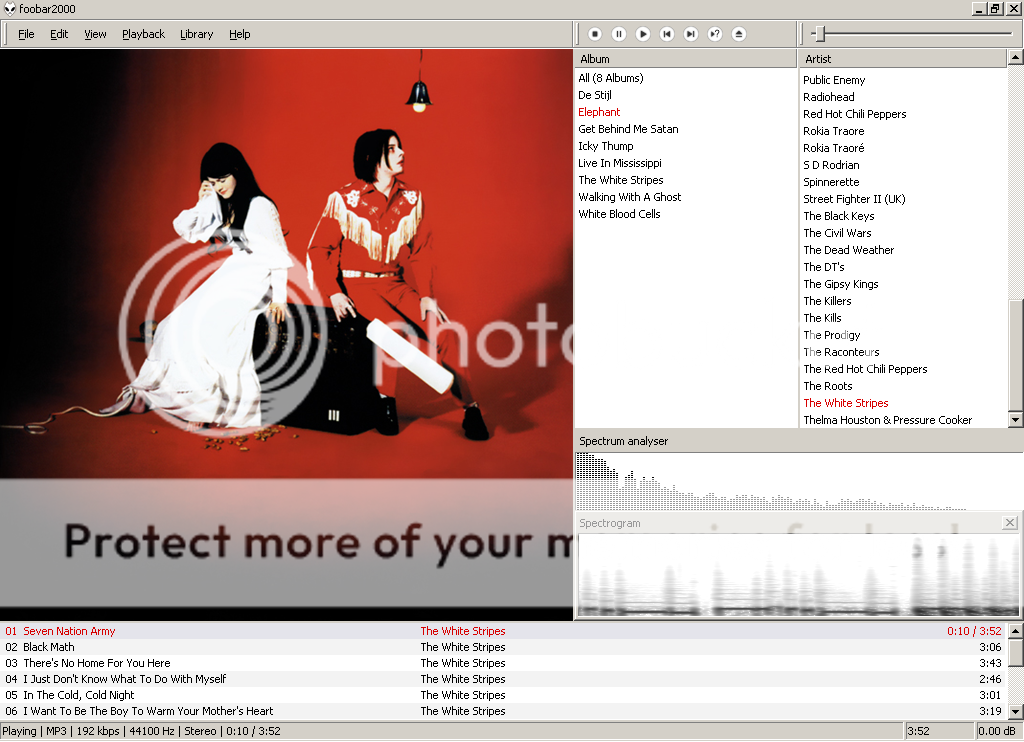Close the Spectrogram panel
This screenshot has height=742, width=1024.
pos(1010,522)
